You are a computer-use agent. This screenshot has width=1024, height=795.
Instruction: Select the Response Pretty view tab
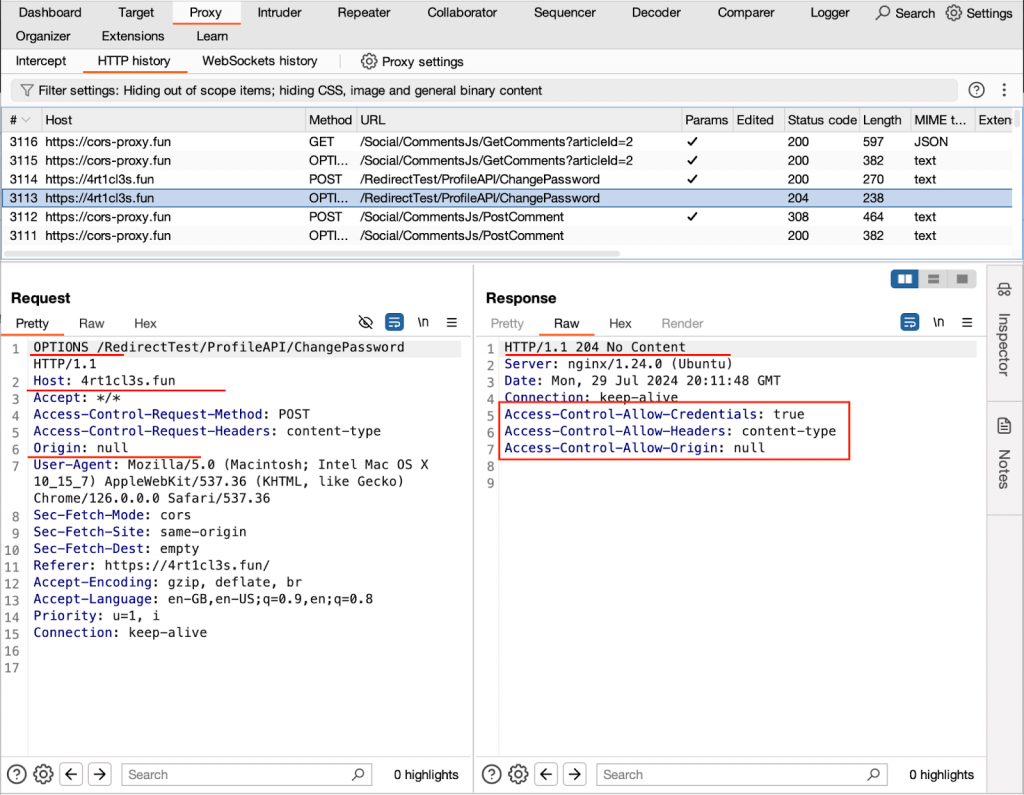507,323
